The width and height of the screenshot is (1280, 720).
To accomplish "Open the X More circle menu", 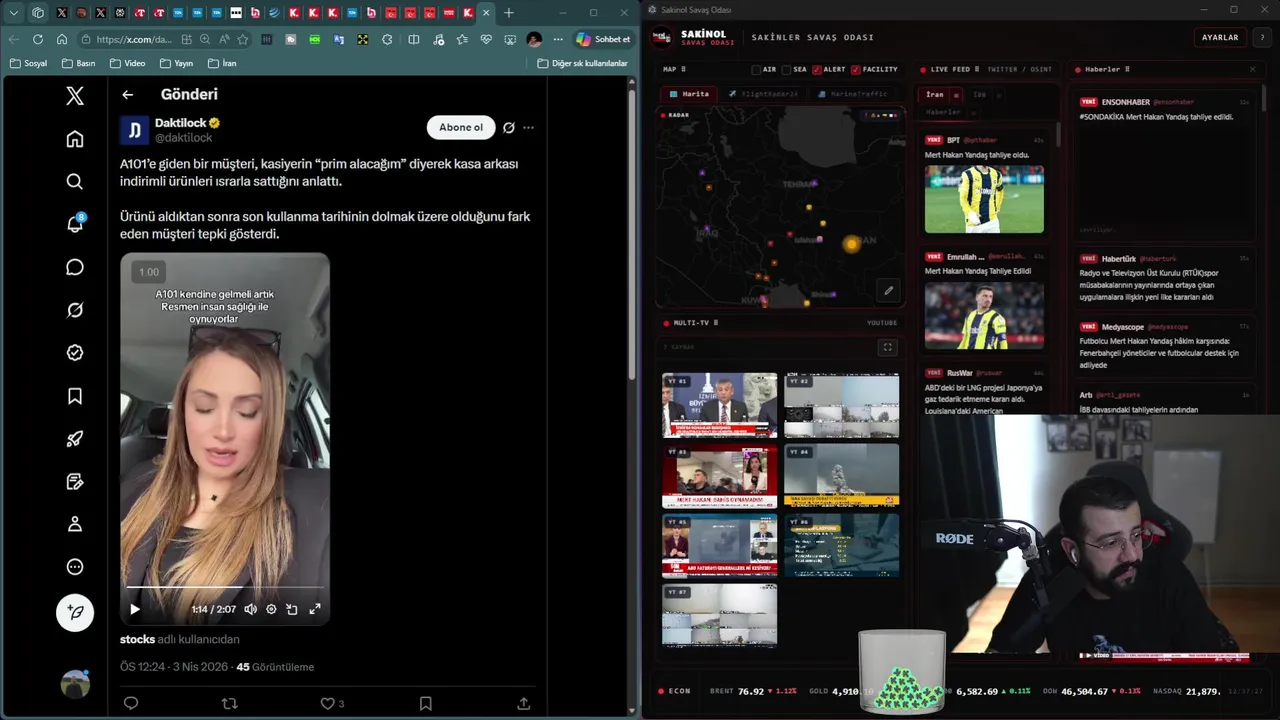I will (x=75, y=567).
